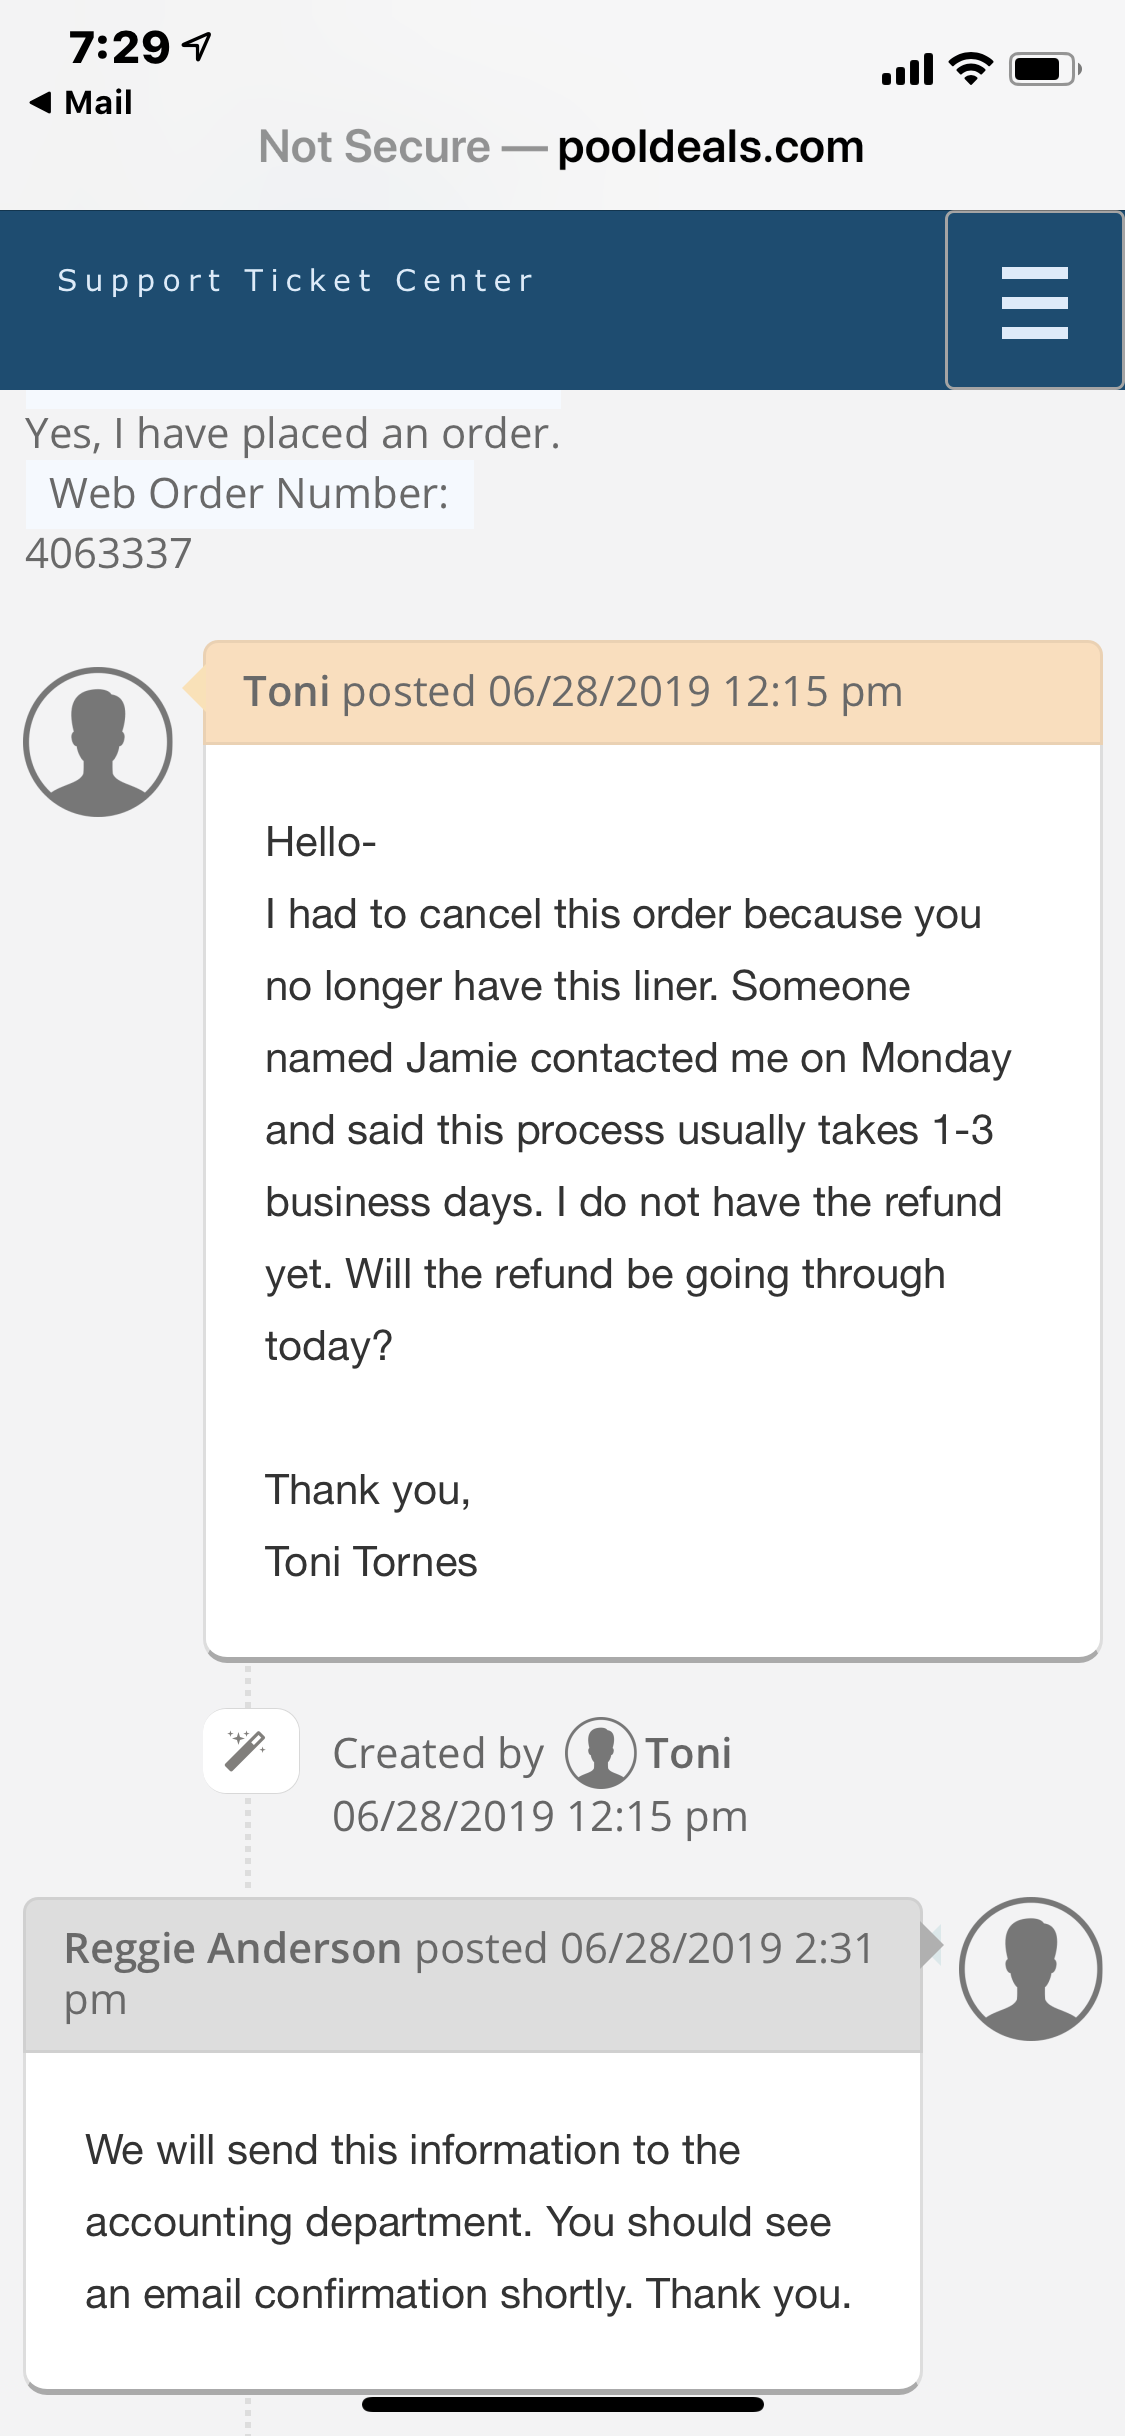Tap the pooldeals.com address bar
The width and height of the screenshot is (1125, 2436).
(561, 147)
